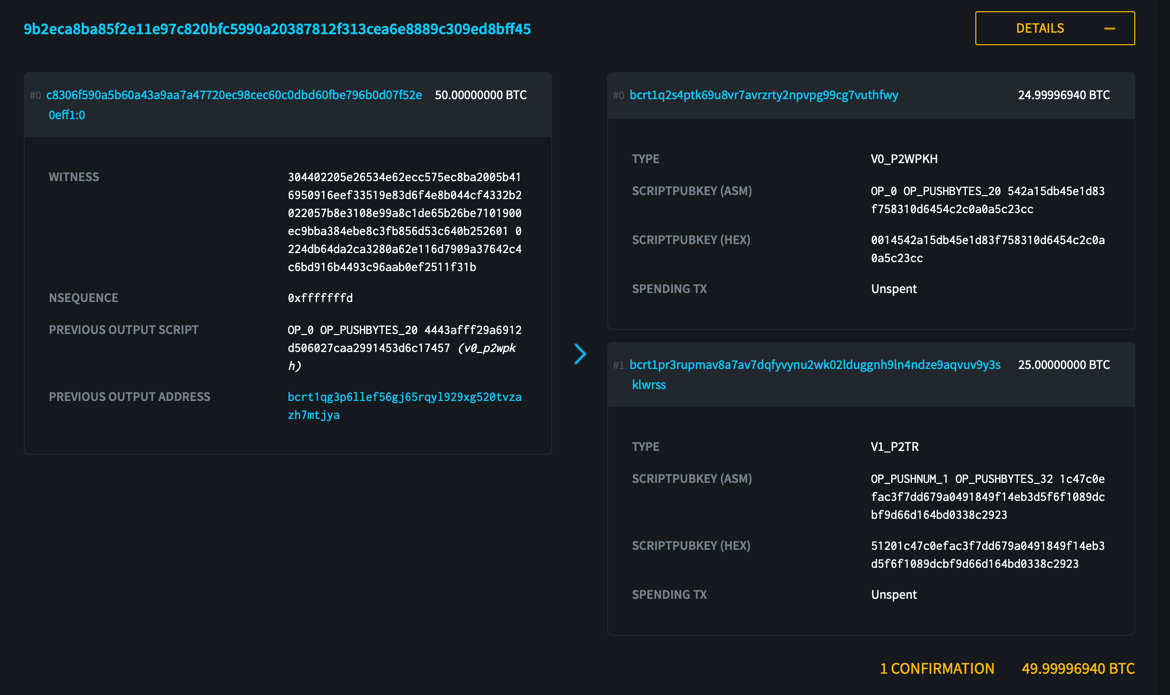This screenshot has height=695, width=1170.
Task: Expand the input row for c8306f590a5b60a43a9aa7a47720ec98
Action: [x=287, y=105]
